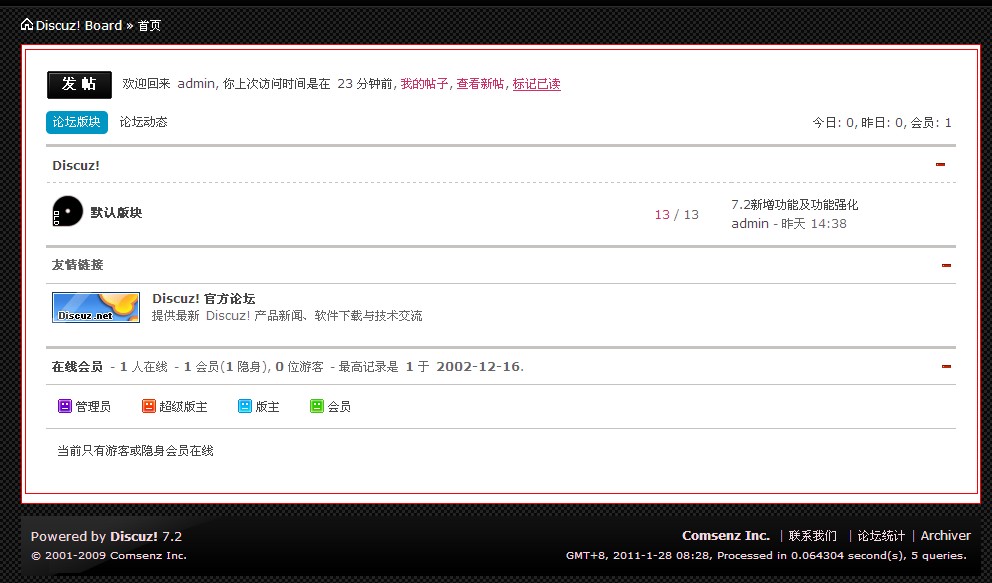992x583 pixels.
Task: Click the blue 版主 legend icon
Action: pos(245,406)
